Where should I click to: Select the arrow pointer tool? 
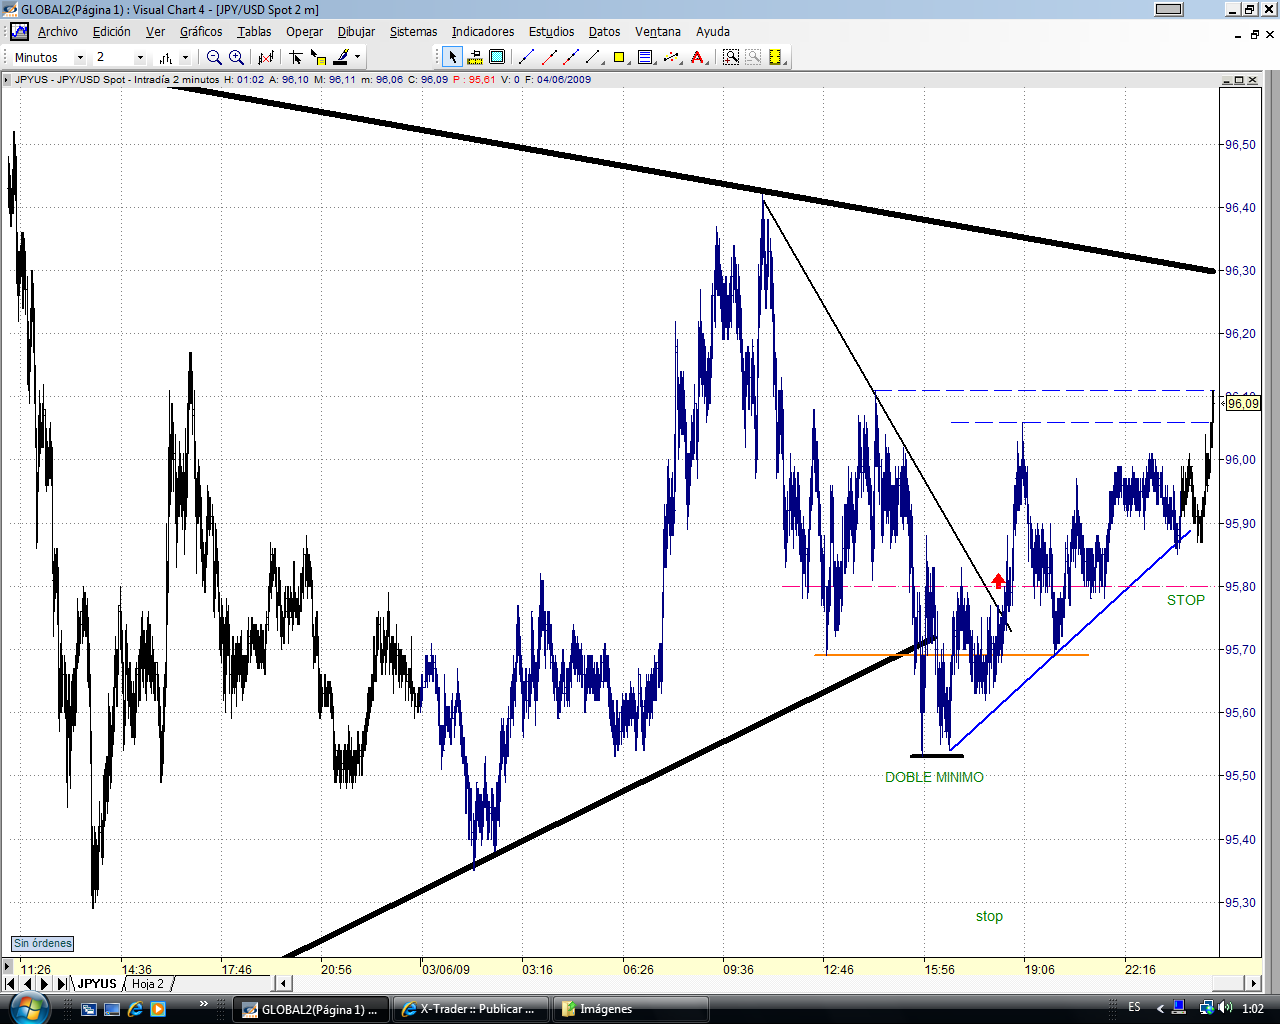coord(452,58)
